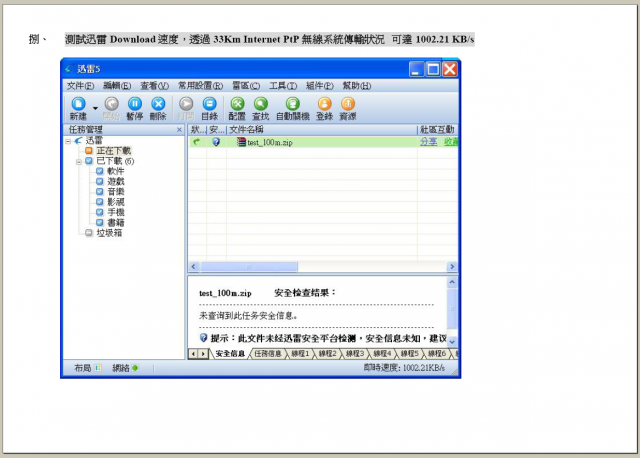Open the 編輯(E) menu

tap(117, 86)
